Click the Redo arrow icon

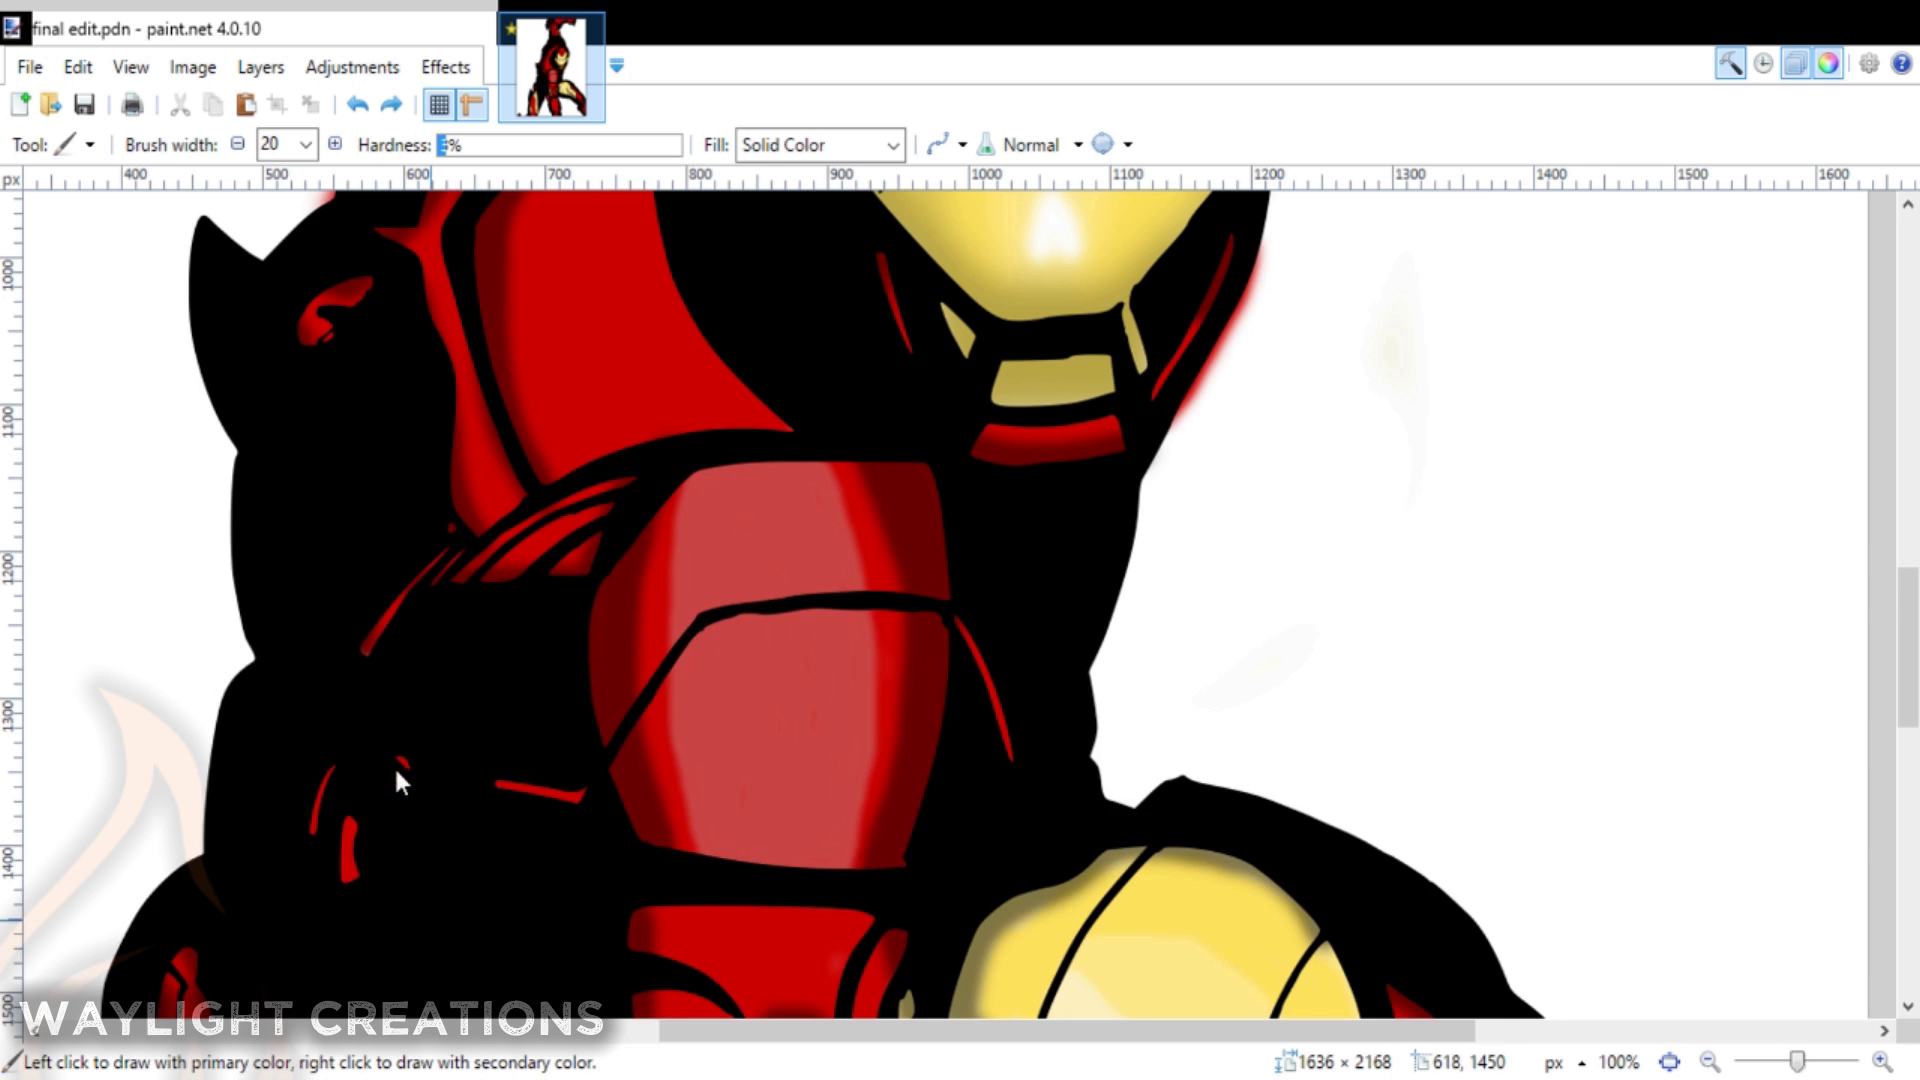tap(391, 104)
